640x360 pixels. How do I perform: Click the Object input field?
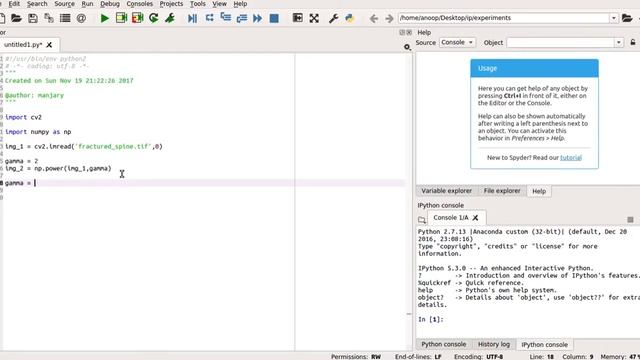click(x=561, y=42)
